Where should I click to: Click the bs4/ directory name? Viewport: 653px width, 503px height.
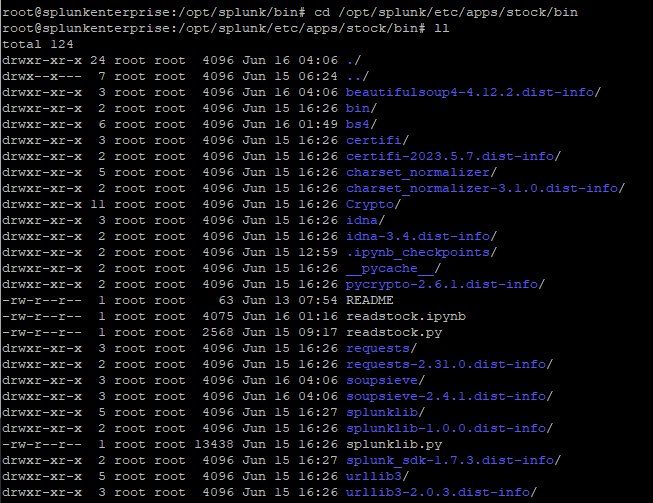tap(361, 125)
